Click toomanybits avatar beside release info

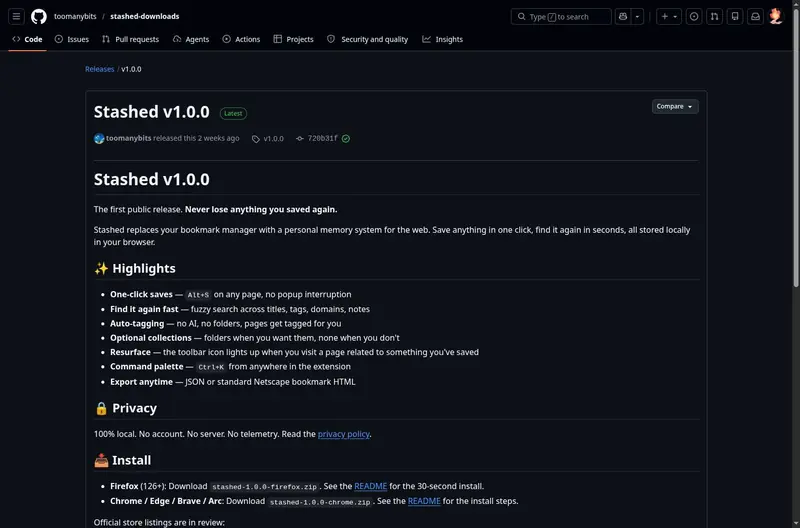(x=99, y=138)
